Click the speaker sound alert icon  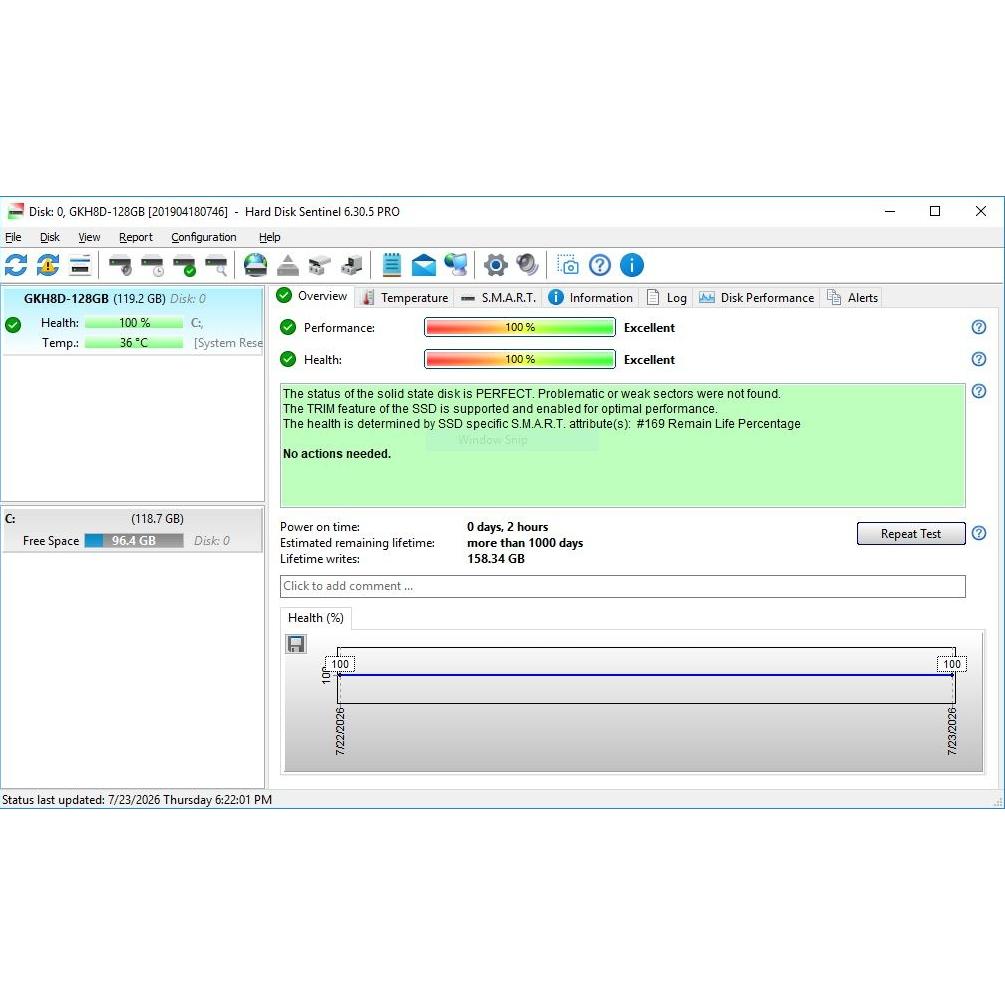(527, 265)
